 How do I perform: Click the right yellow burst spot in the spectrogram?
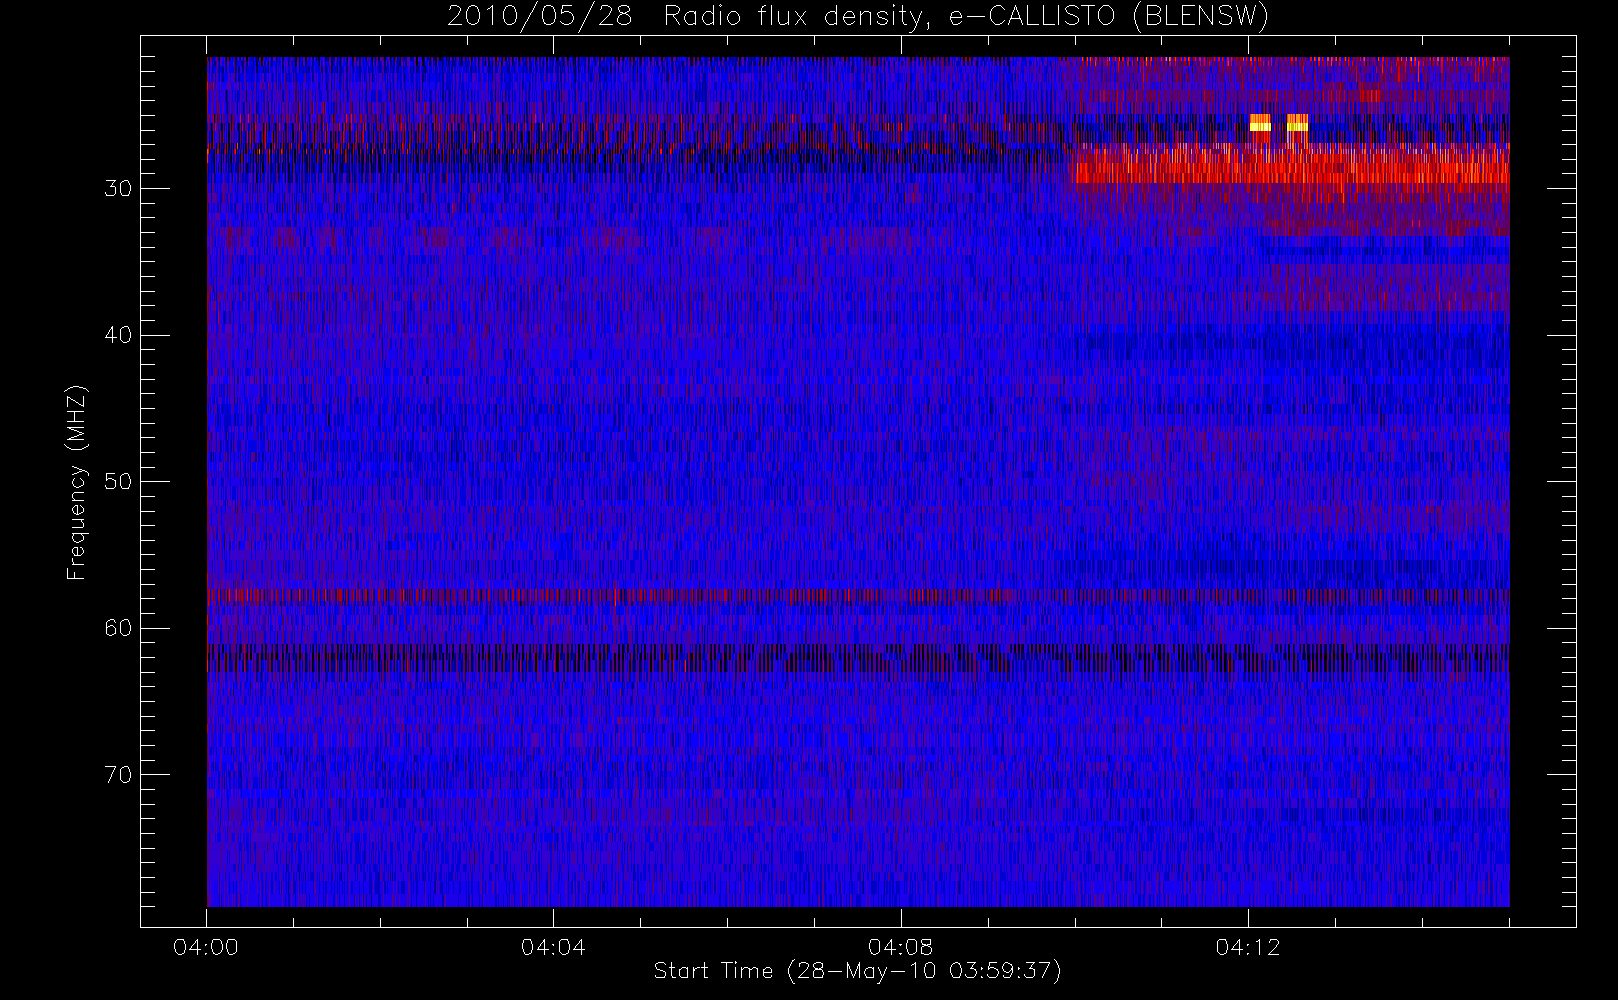pyautogui.click(x=1297, y=124)
